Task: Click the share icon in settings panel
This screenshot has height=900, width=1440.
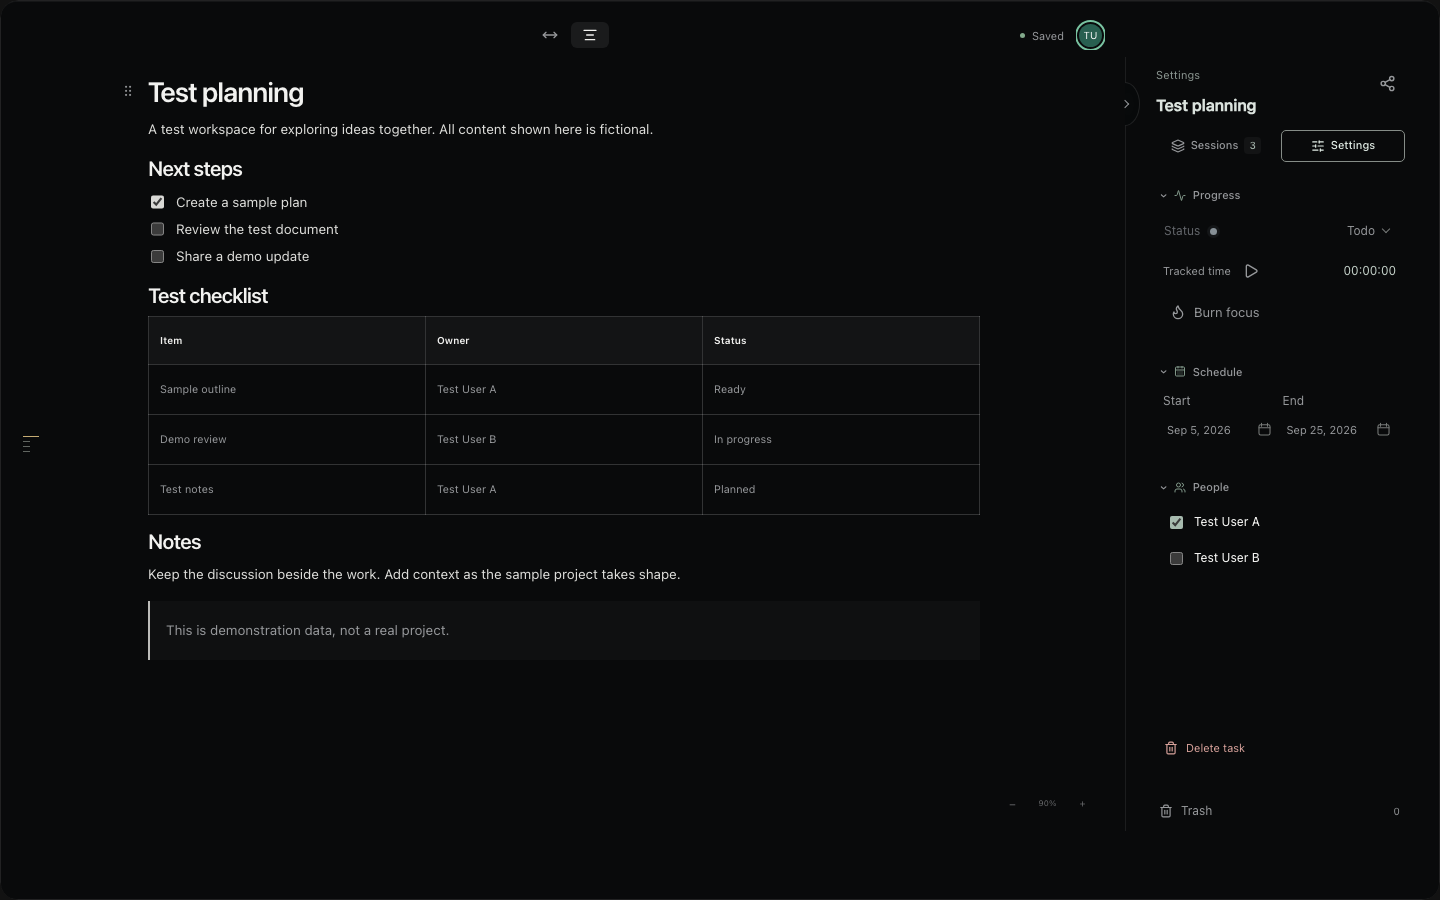Action: [1387, 83]
